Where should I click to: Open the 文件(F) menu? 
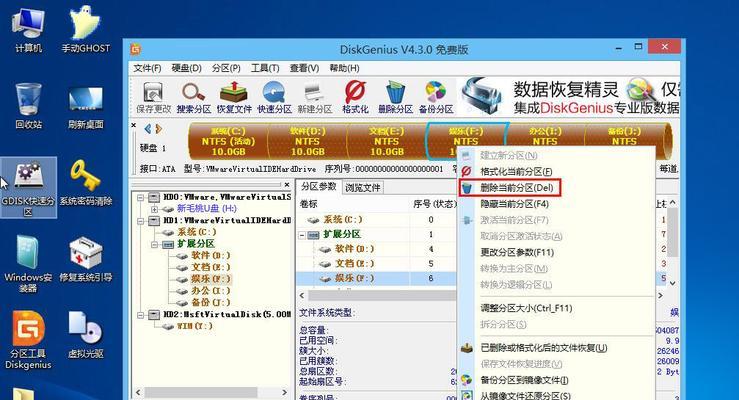(x=147, y=68)
